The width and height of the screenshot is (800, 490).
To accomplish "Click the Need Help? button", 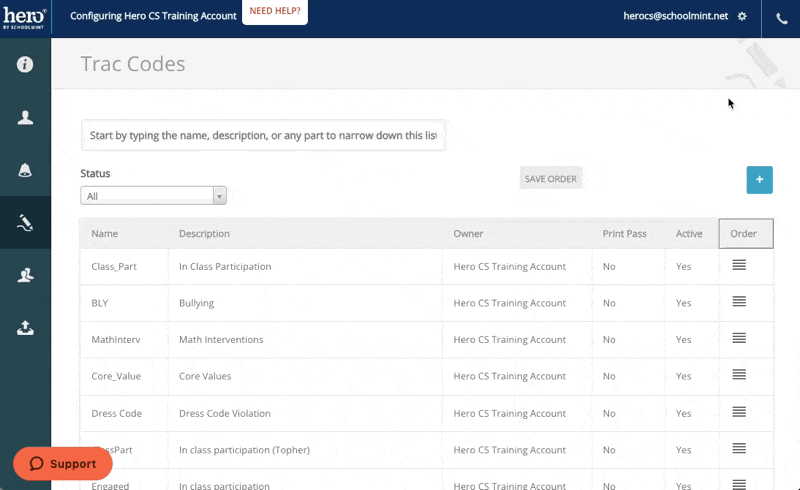I will pyautogui.click(x=275, y=13).
